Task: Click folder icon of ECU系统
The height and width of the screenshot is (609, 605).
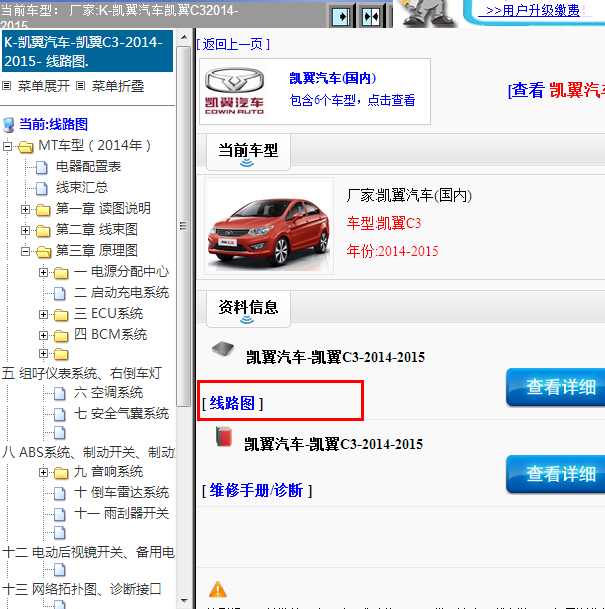Action: [61, 315]
